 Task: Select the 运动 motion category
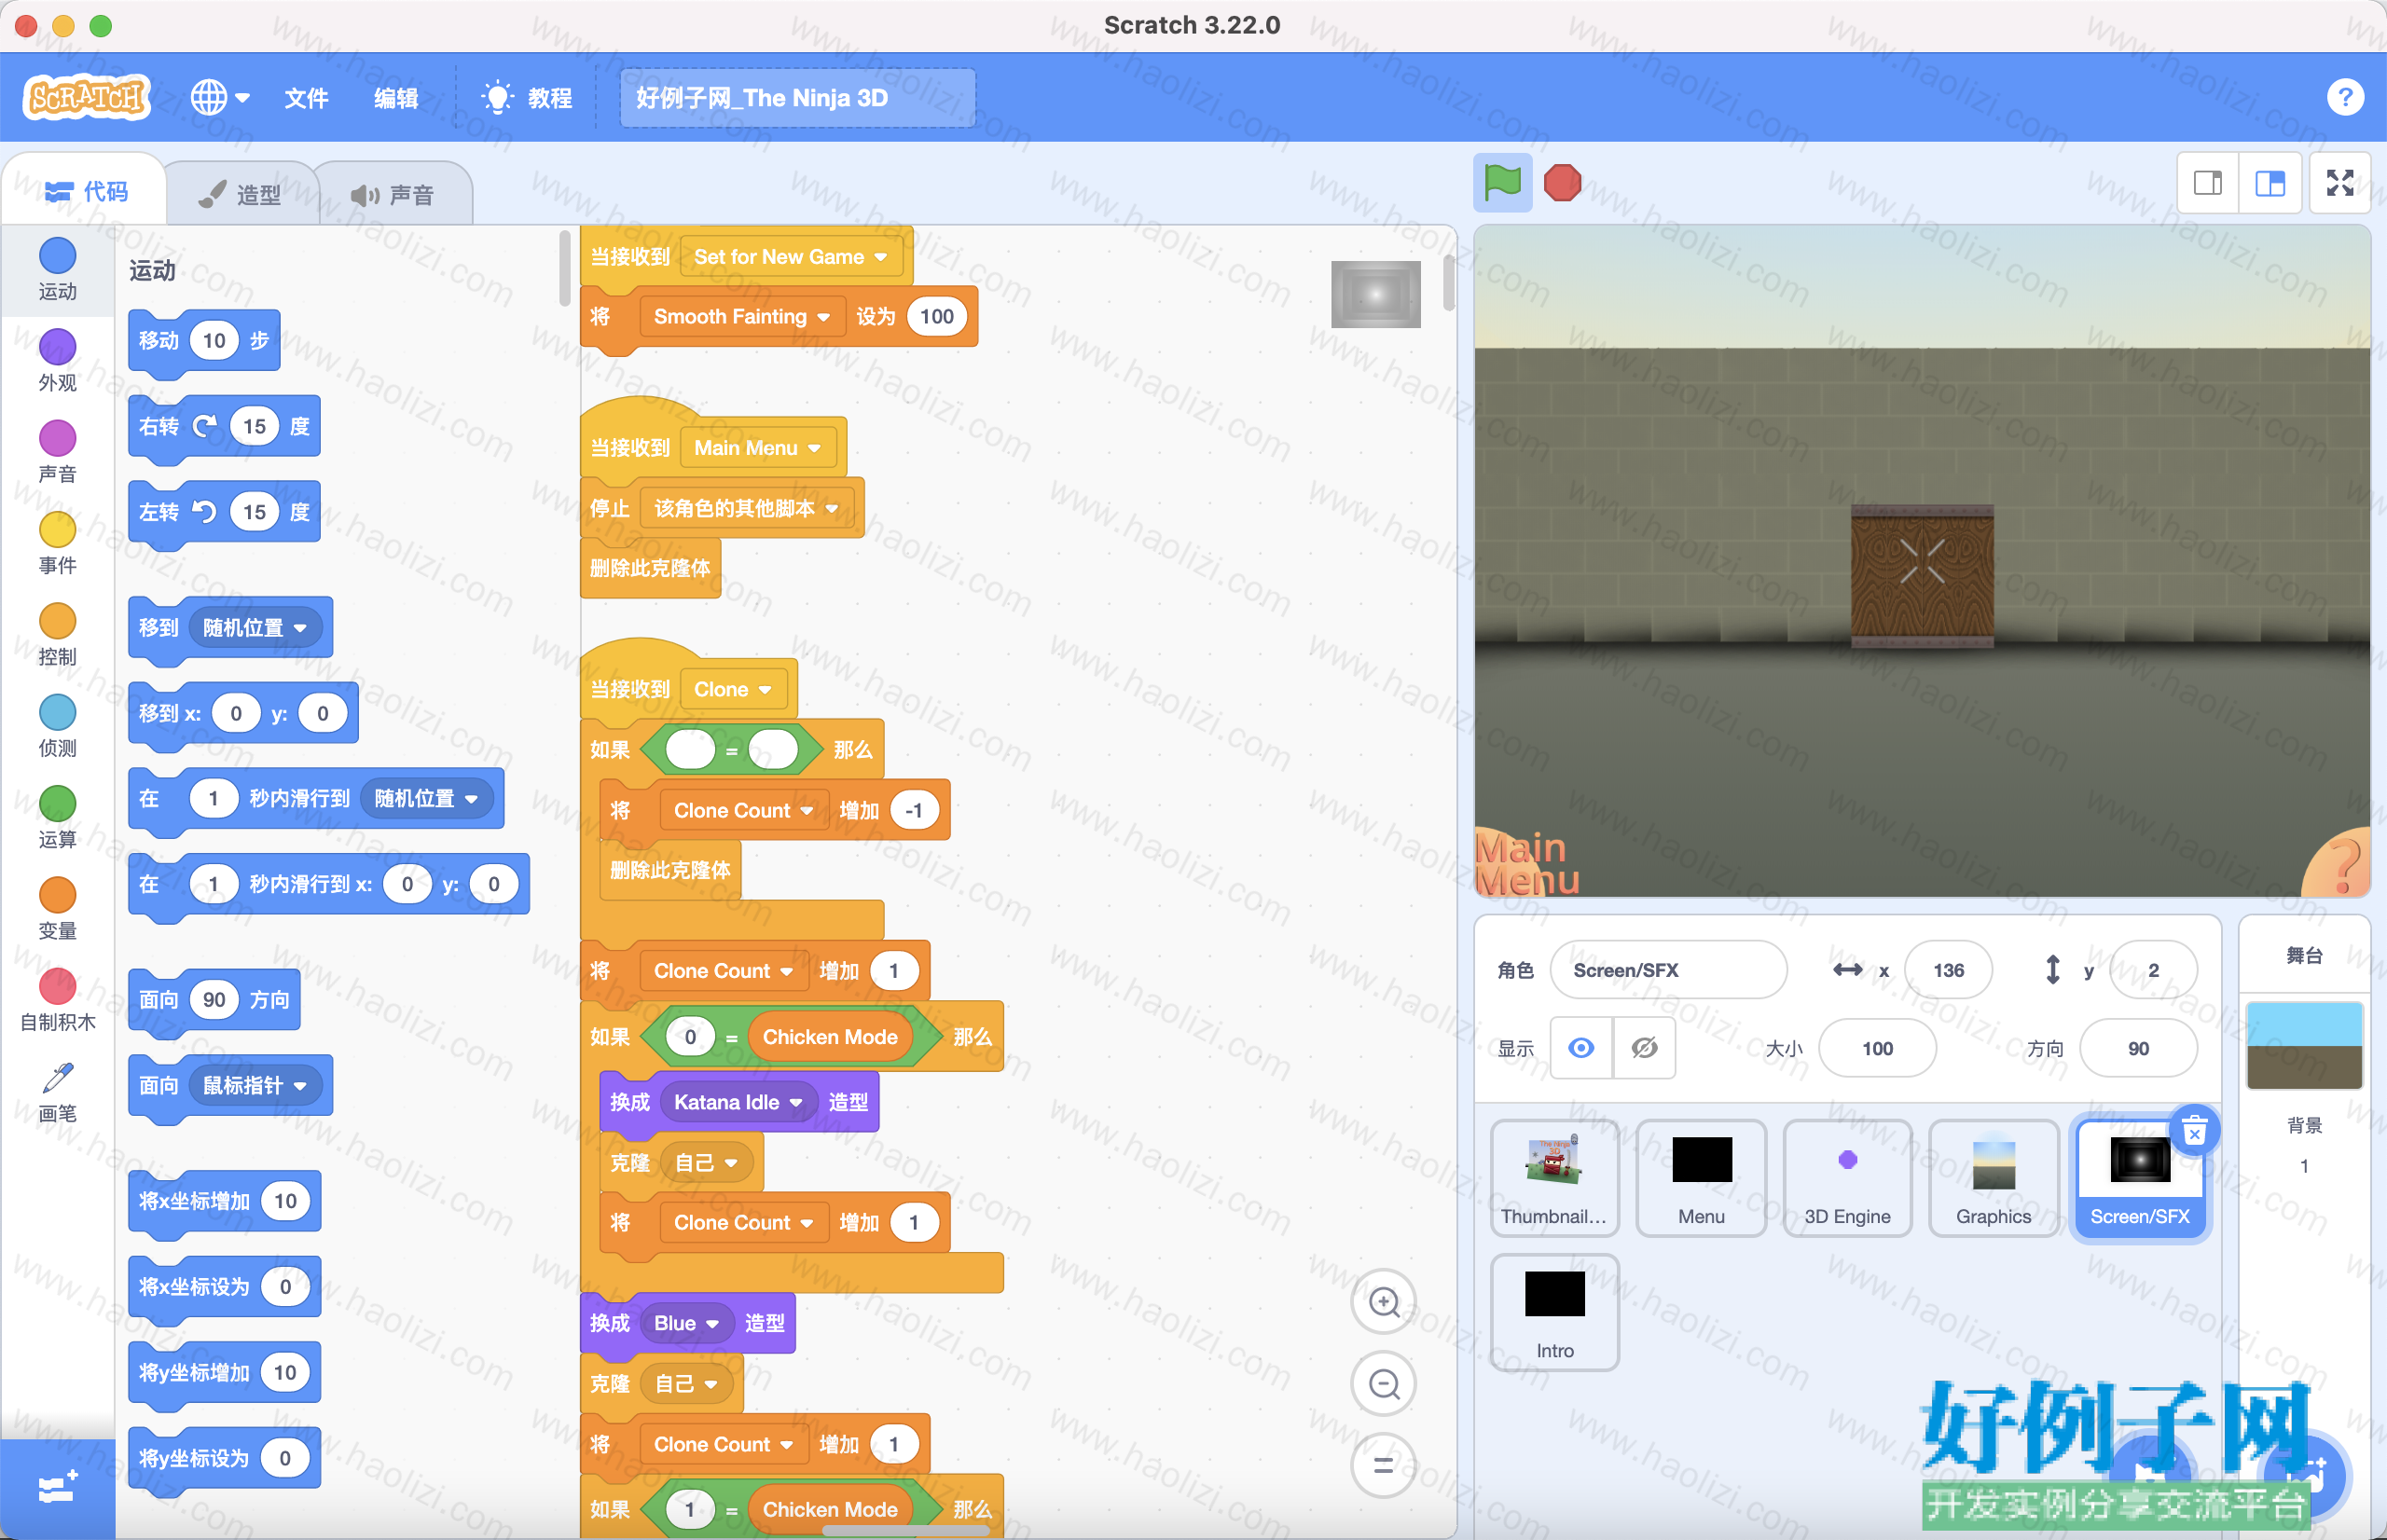pos(57,269)
